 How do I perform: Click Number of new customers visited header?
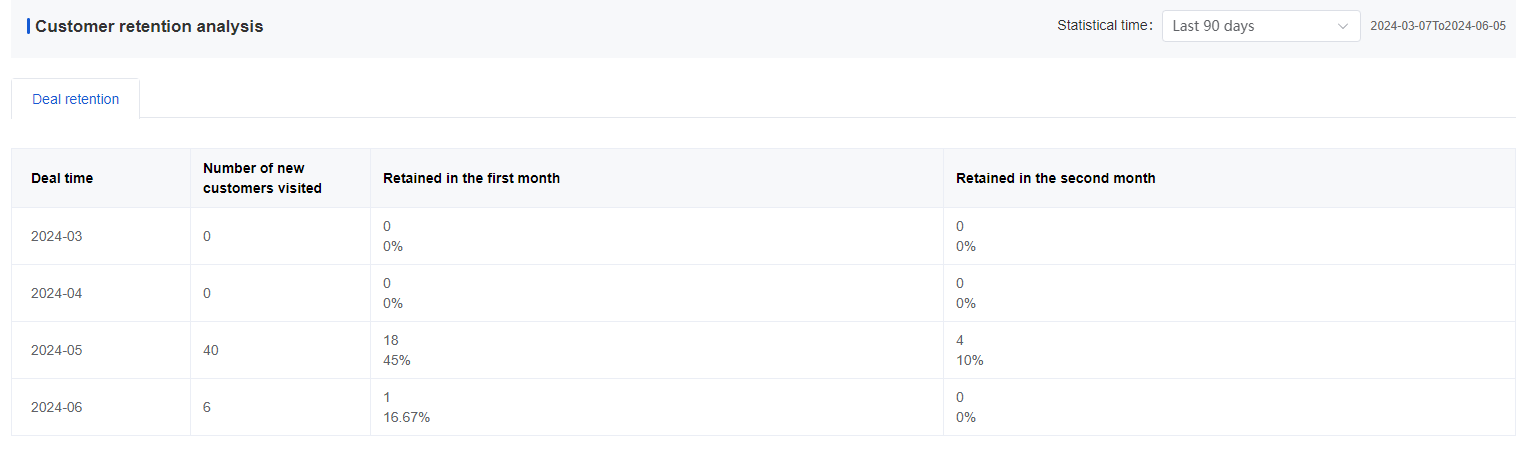point(262,178)
